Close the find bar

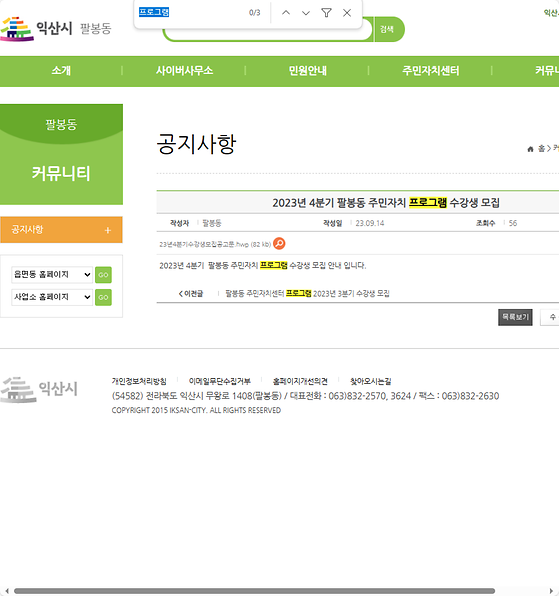347,13
